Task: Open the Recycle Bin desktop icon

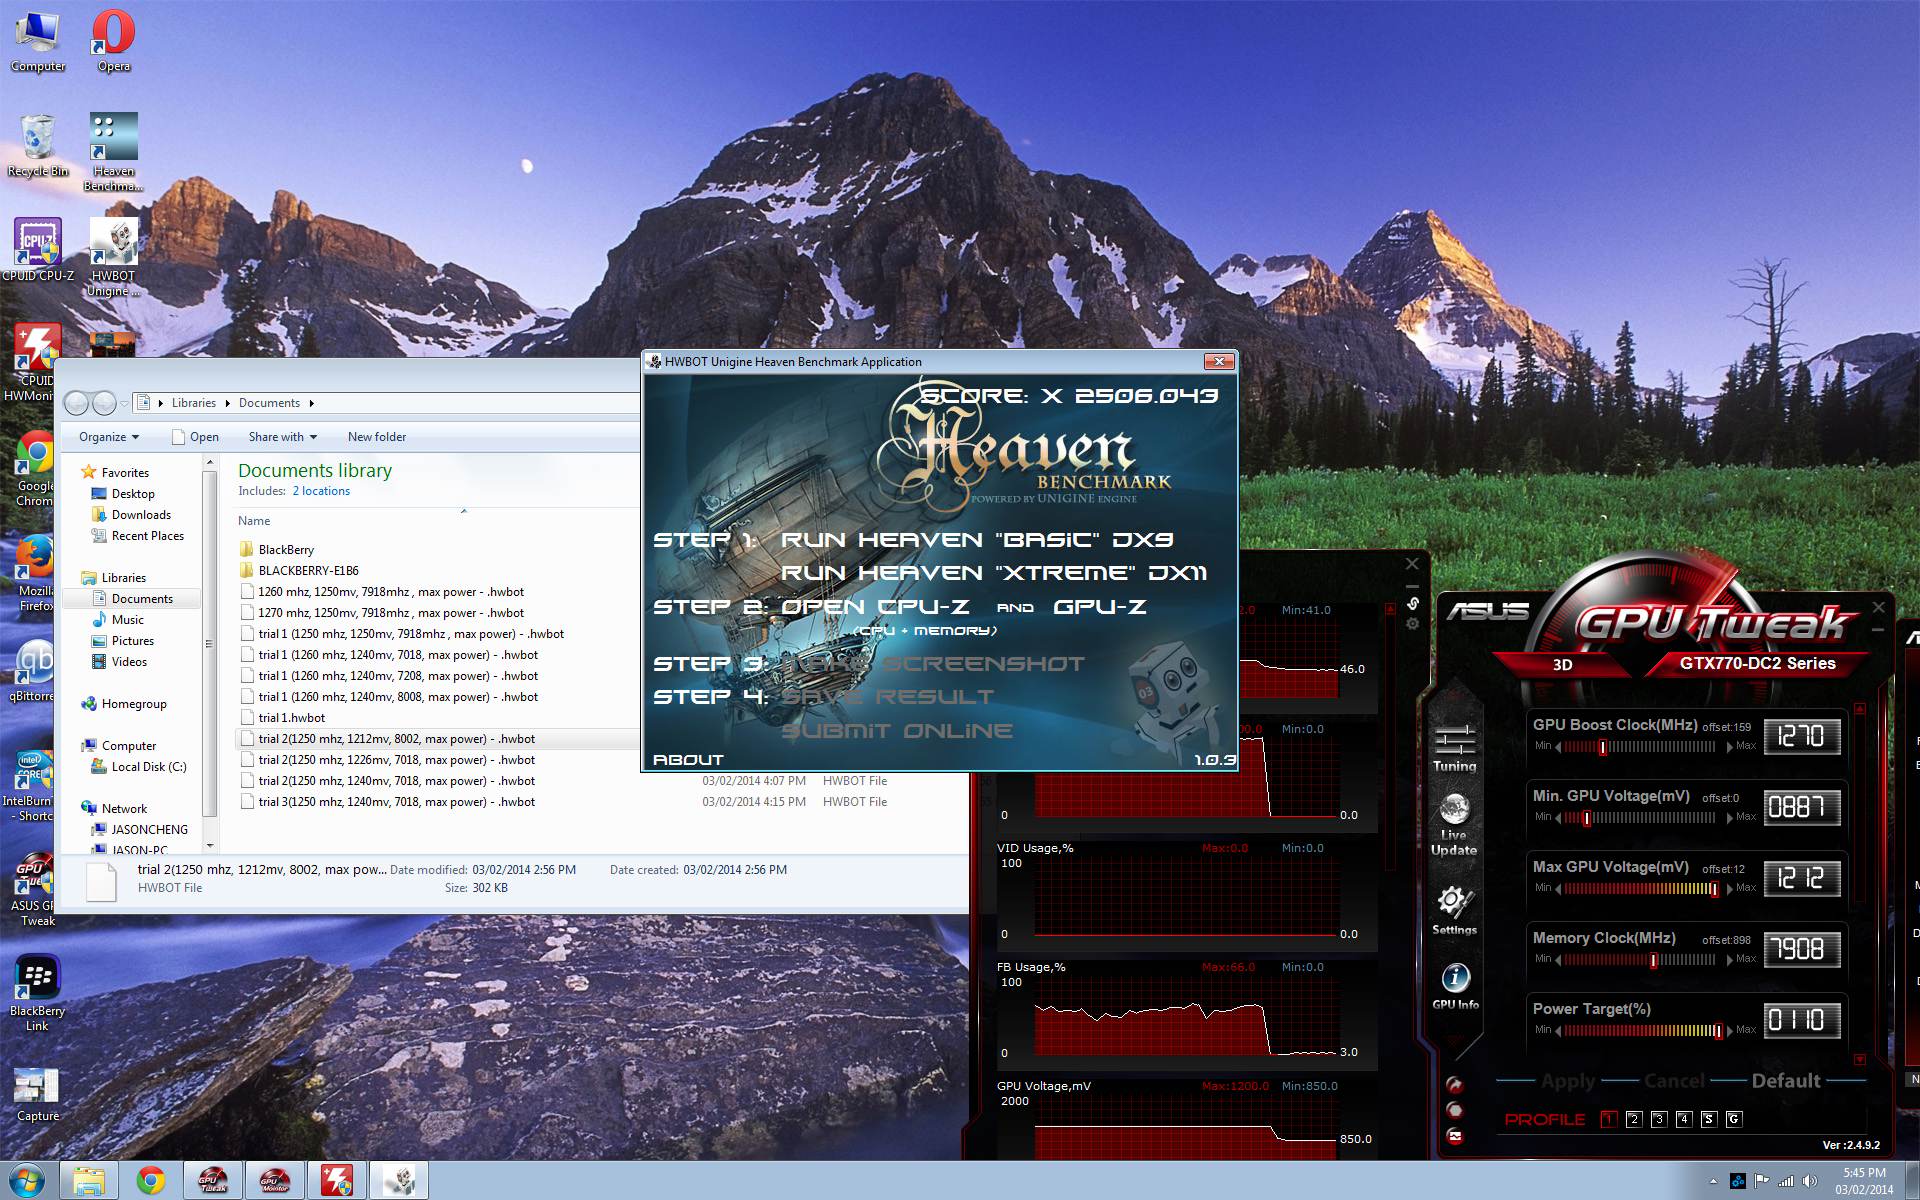Action: 38,146
